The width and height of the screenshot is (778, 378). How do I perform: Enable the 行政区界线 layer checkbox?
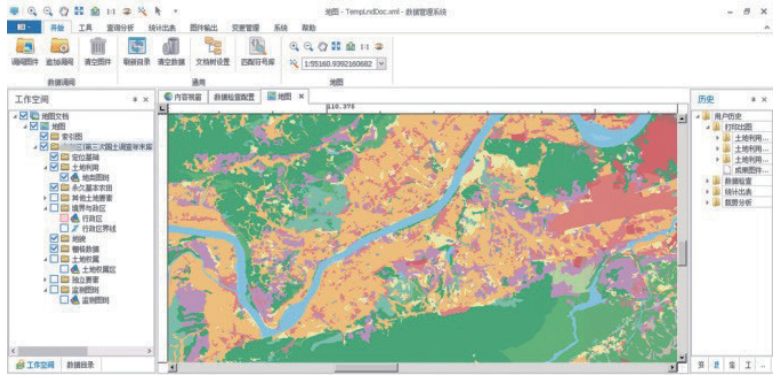click(64, 228)
